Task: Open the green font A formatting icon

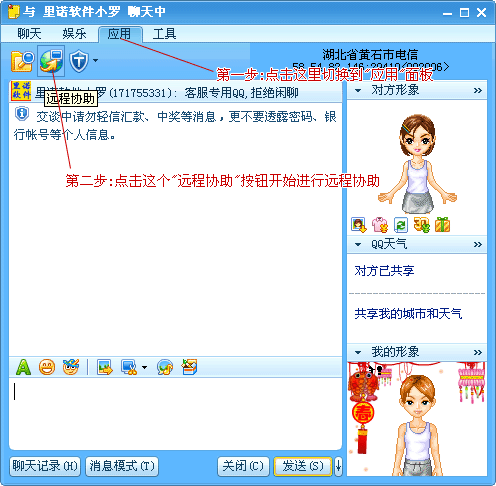Action: tap(23, 367)
